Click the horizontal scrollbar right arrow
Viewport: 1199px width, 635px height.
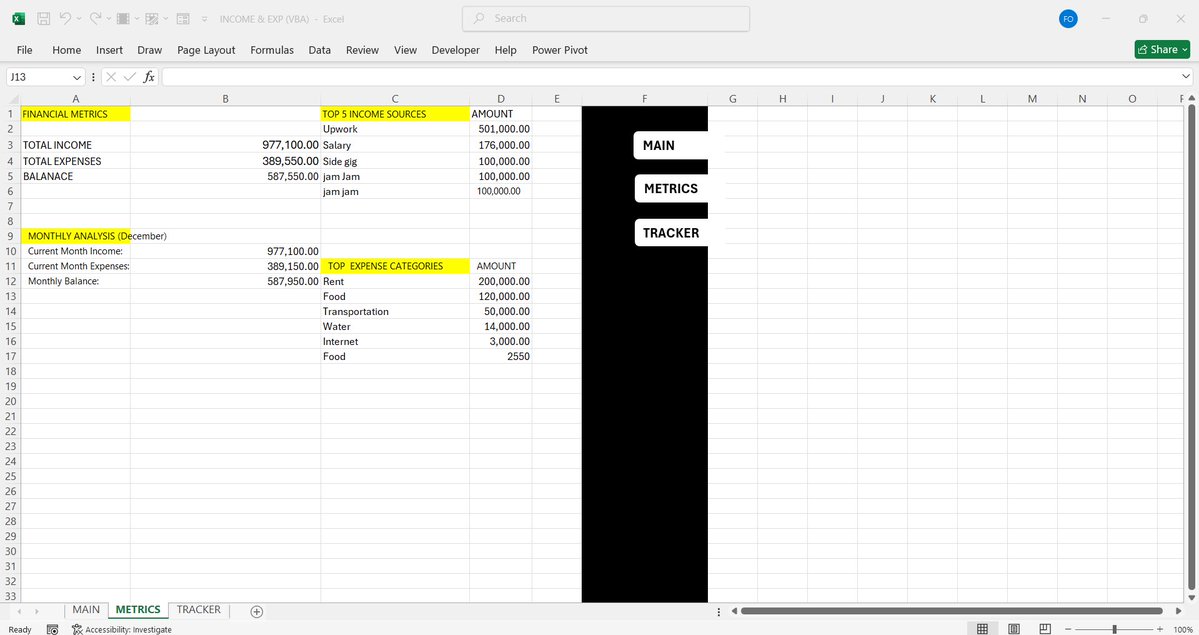coord(1178,611)
